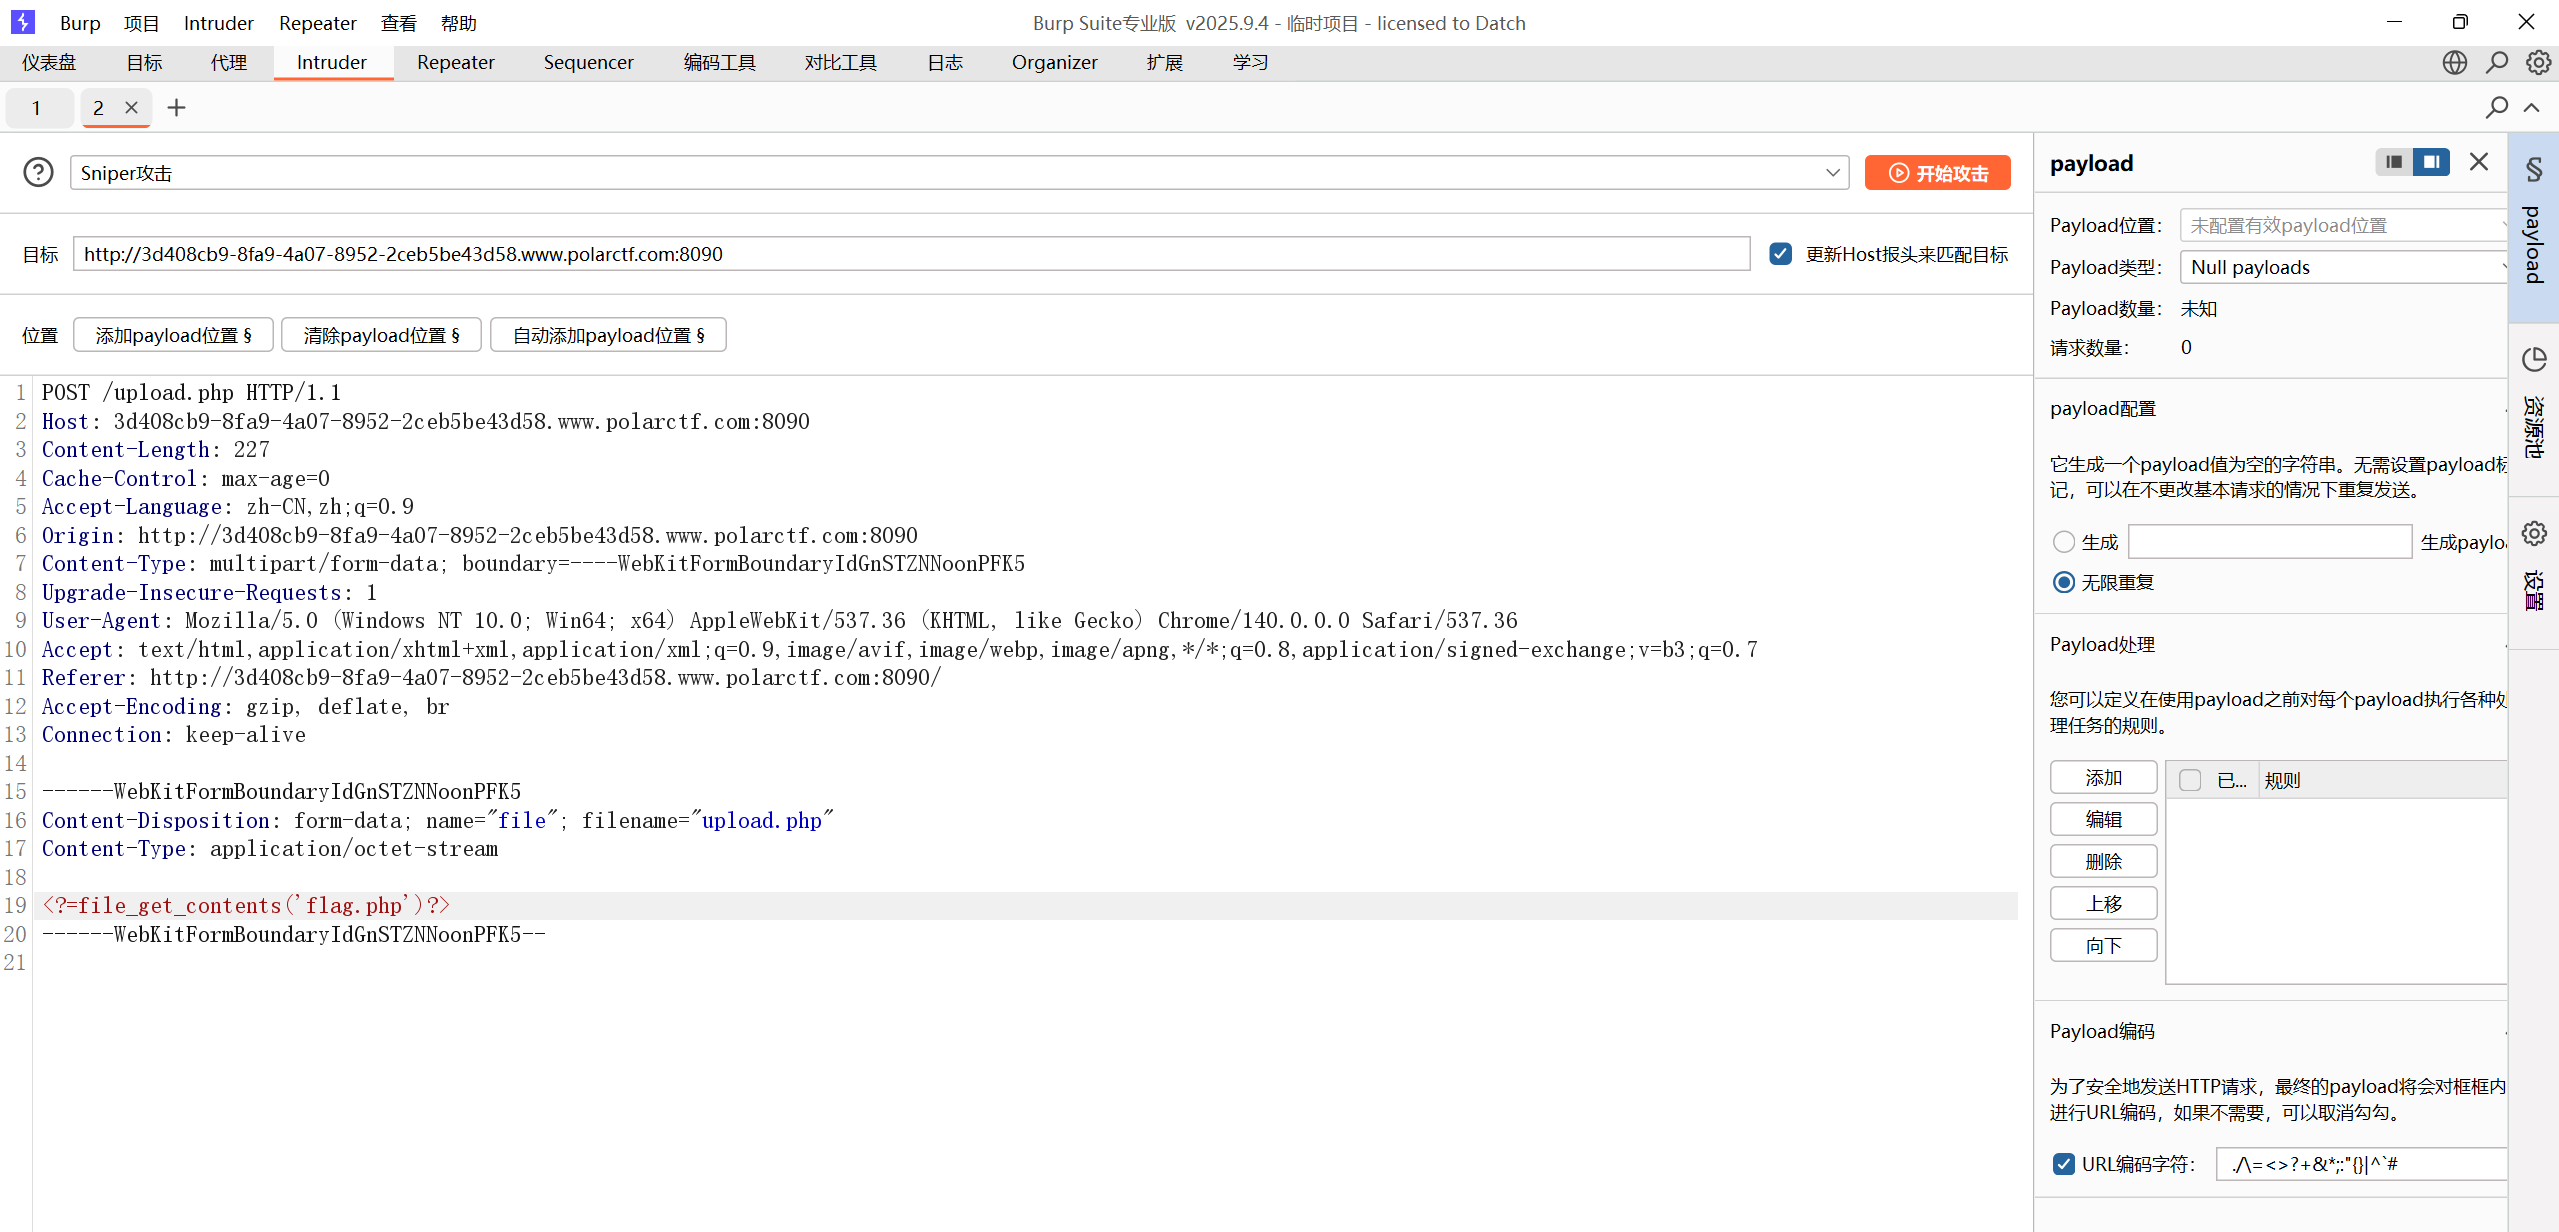Expand the Sniper攻击 attack type dropdown
The width and height of the screenshot is (2559, 1232).
click(1832, 173)
